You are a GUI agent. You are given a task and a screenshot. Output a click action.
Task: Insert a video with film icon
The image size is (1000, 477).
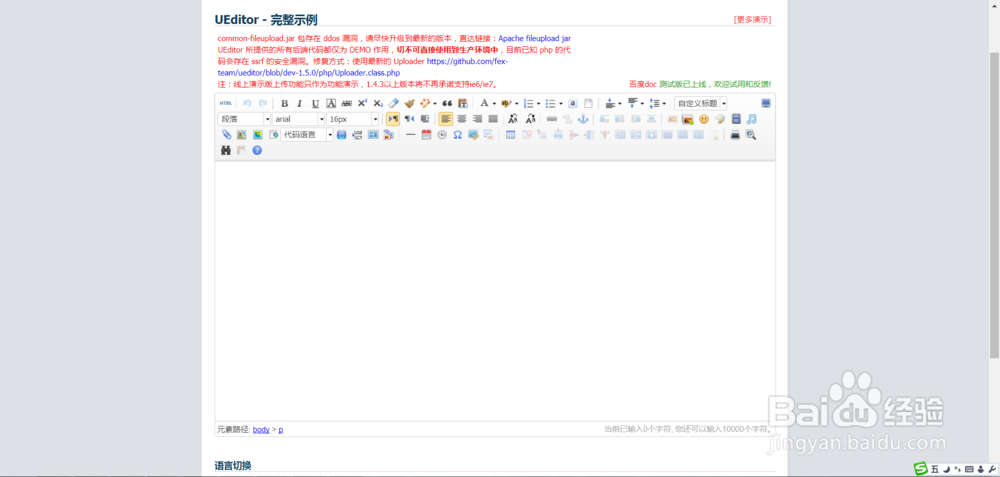coord(737,119)
